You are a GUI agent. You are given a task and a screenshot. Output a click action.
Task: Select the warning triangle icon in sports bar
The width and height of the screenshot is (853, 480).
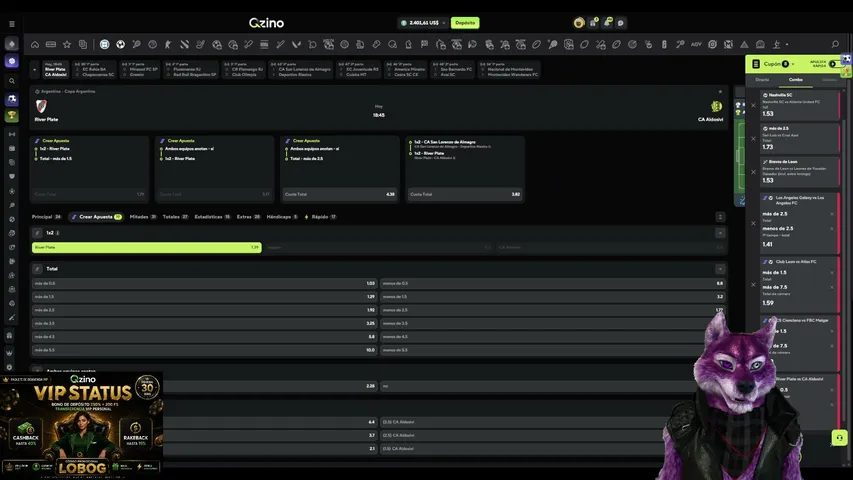click(x=744, y=45)
